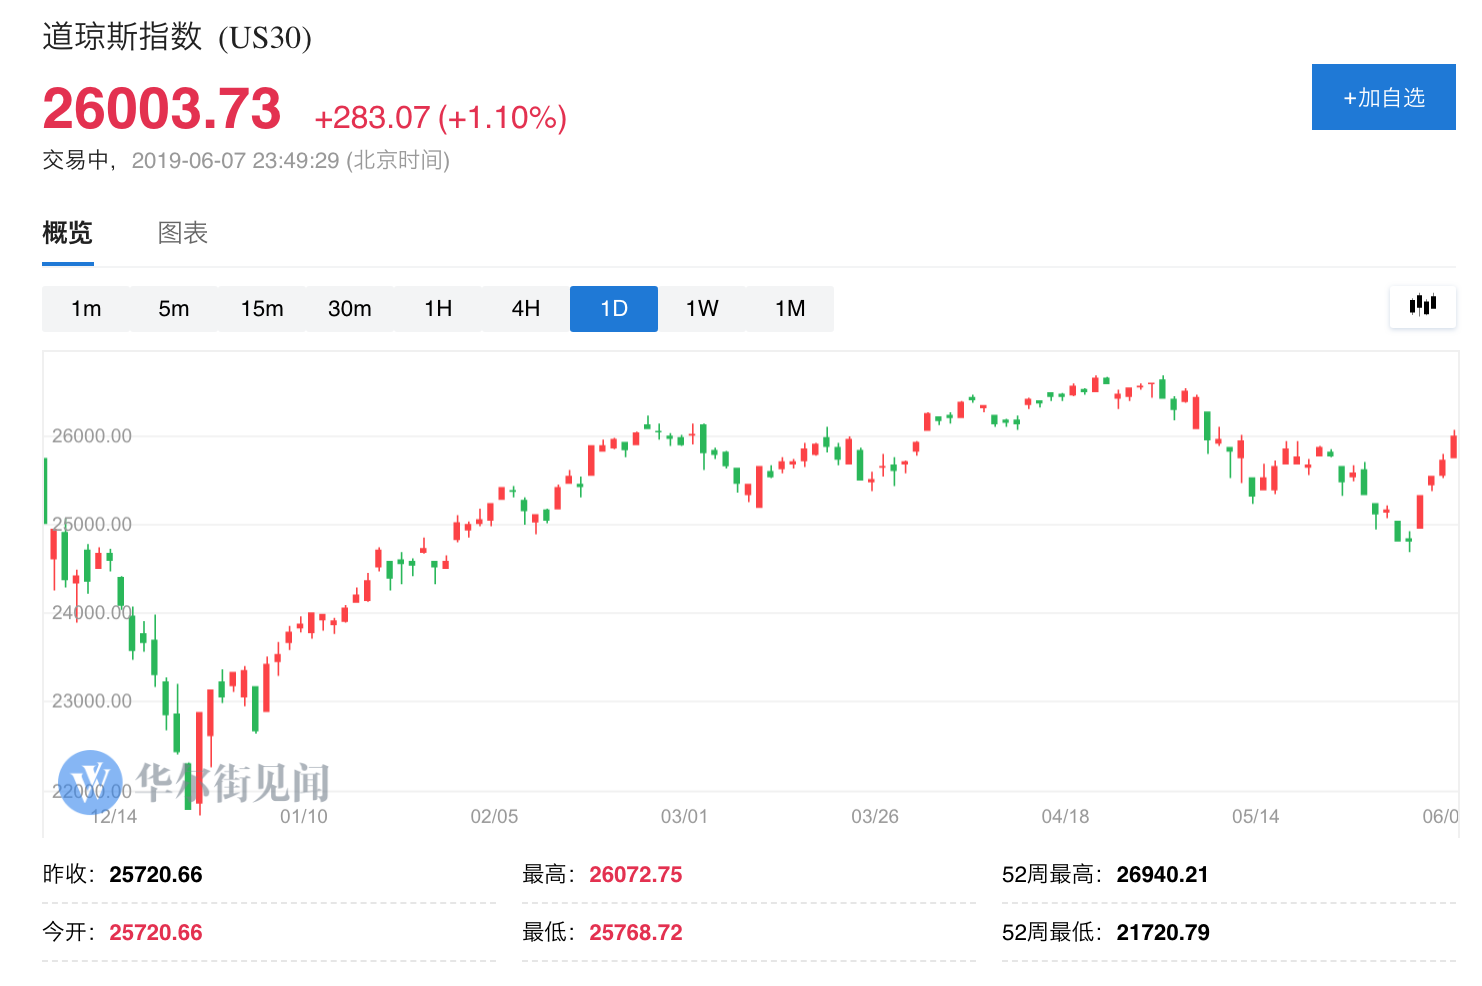The height and width of the screenshot is (986, 1482).
Task: Select the 1m timeframe
Action: tap(86, 309)
